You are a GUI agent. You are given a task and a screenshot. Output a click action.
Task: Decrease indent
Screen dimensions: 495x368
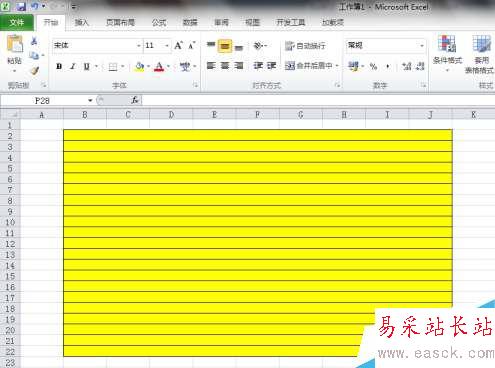[258, 66]
